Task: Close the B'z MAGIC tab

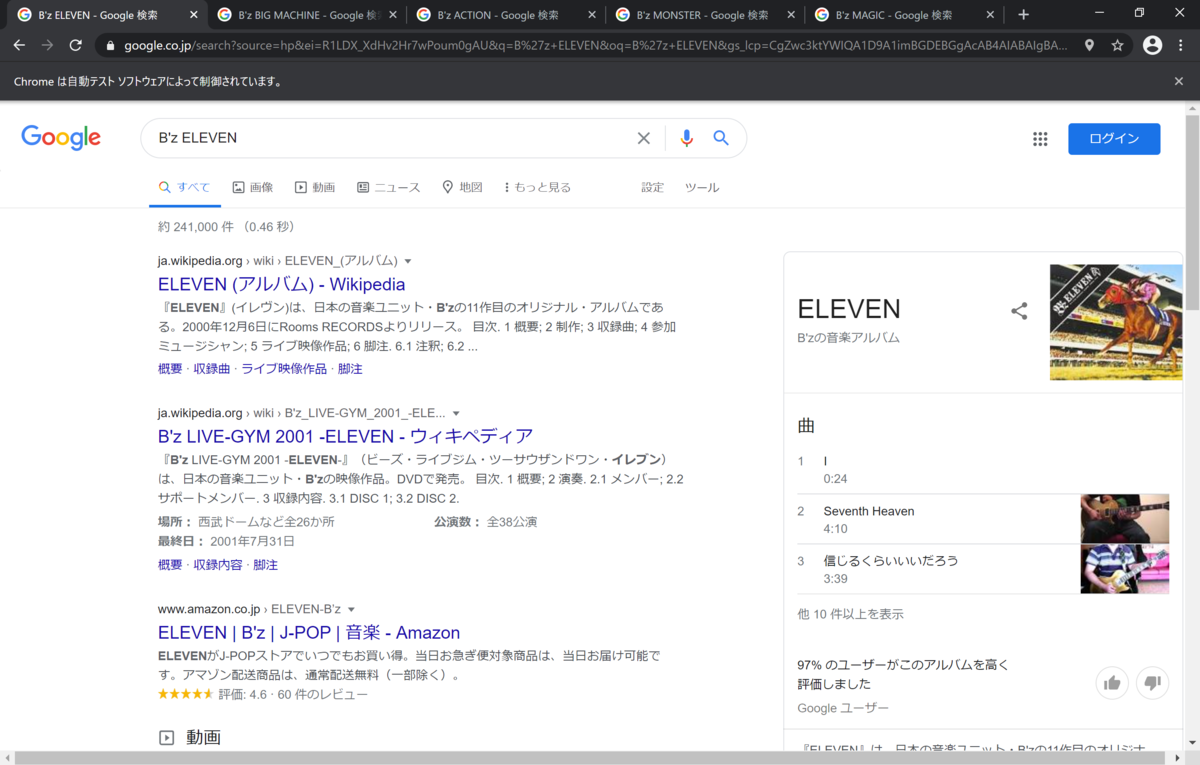Action: click(991, 15)
